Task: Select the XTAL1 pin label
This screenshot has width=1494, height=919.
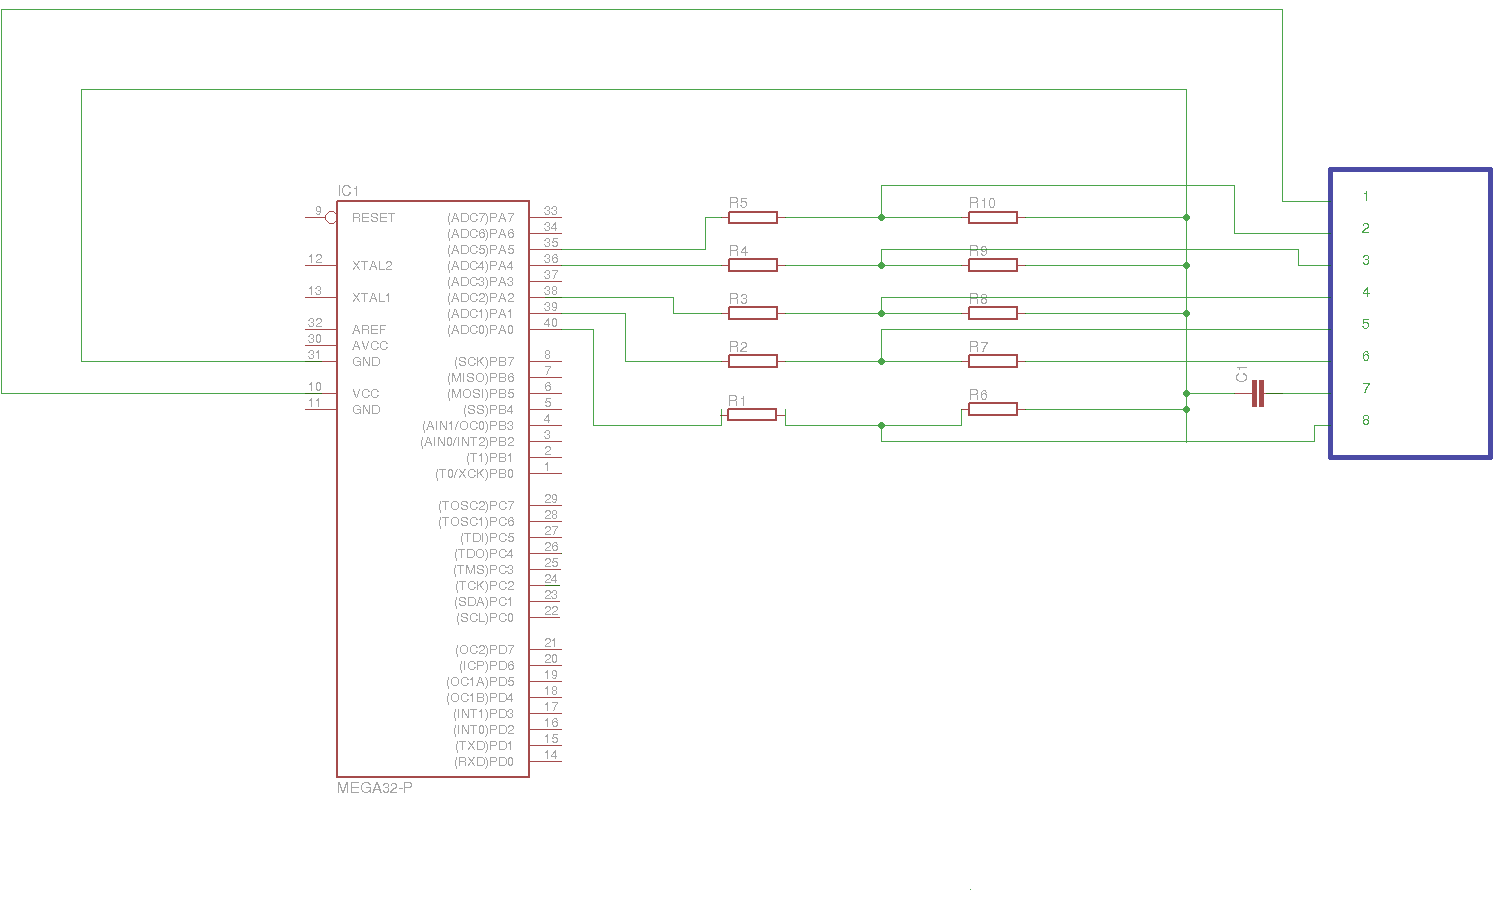Action: (371, 298)
